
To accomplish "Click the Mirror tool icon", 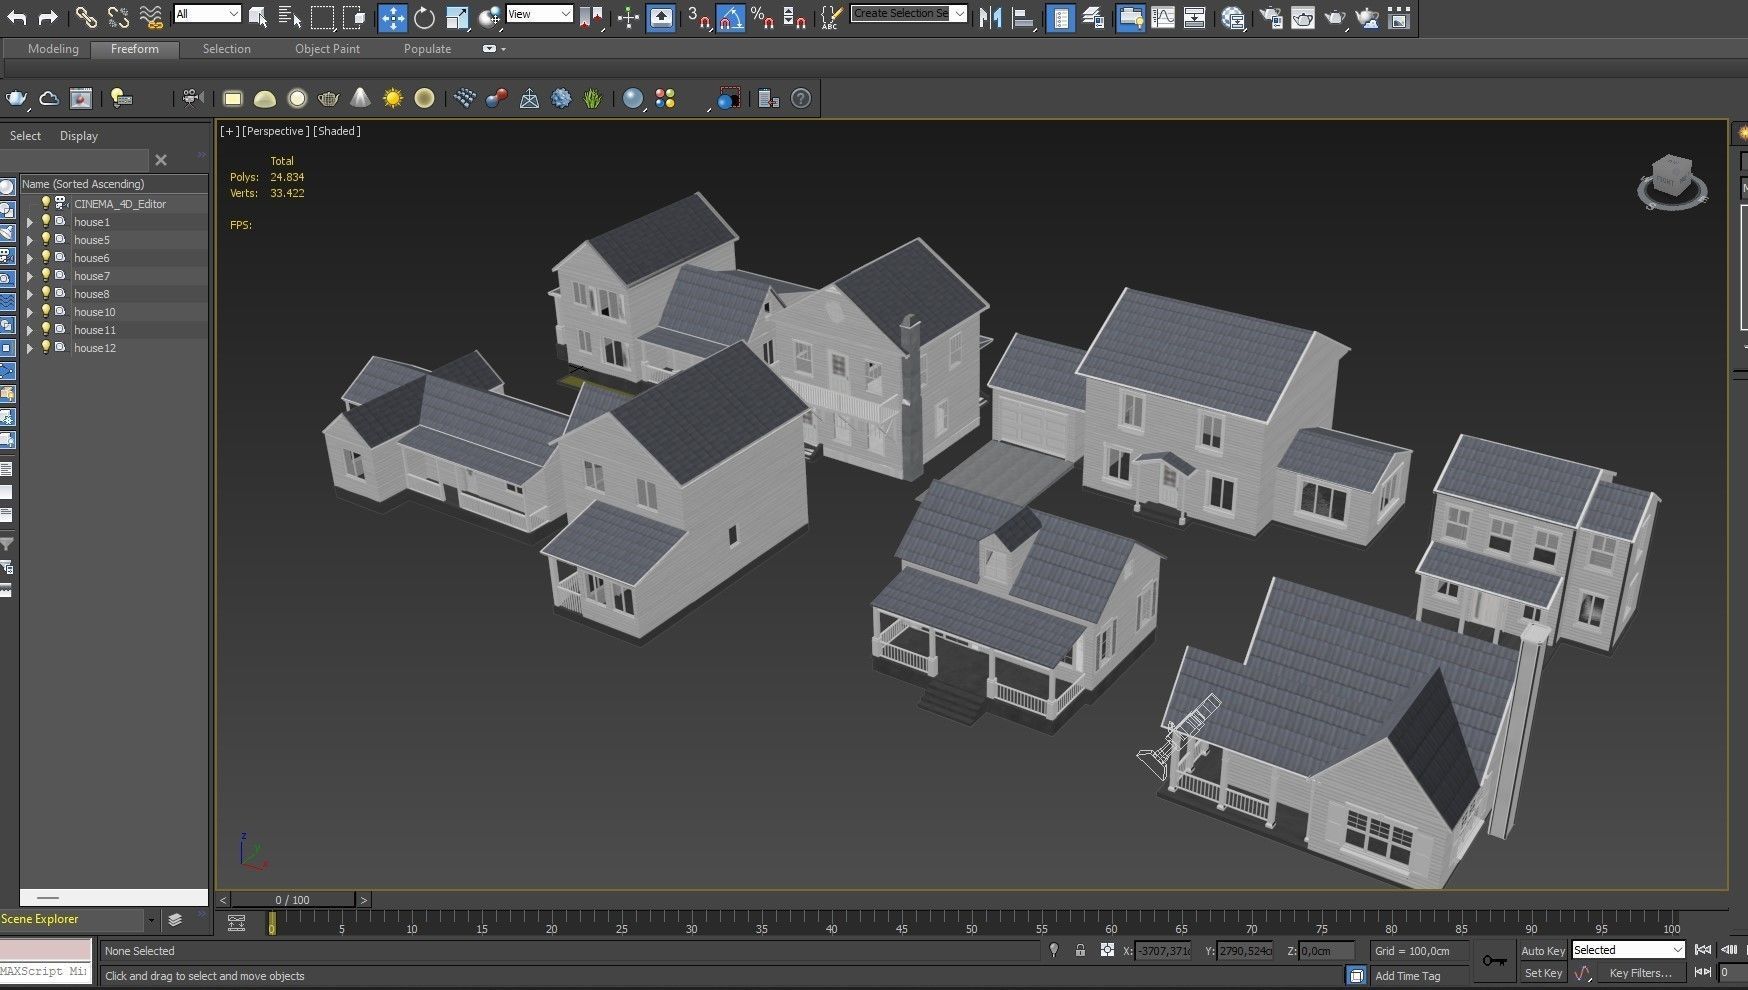I will click(990, 17).
